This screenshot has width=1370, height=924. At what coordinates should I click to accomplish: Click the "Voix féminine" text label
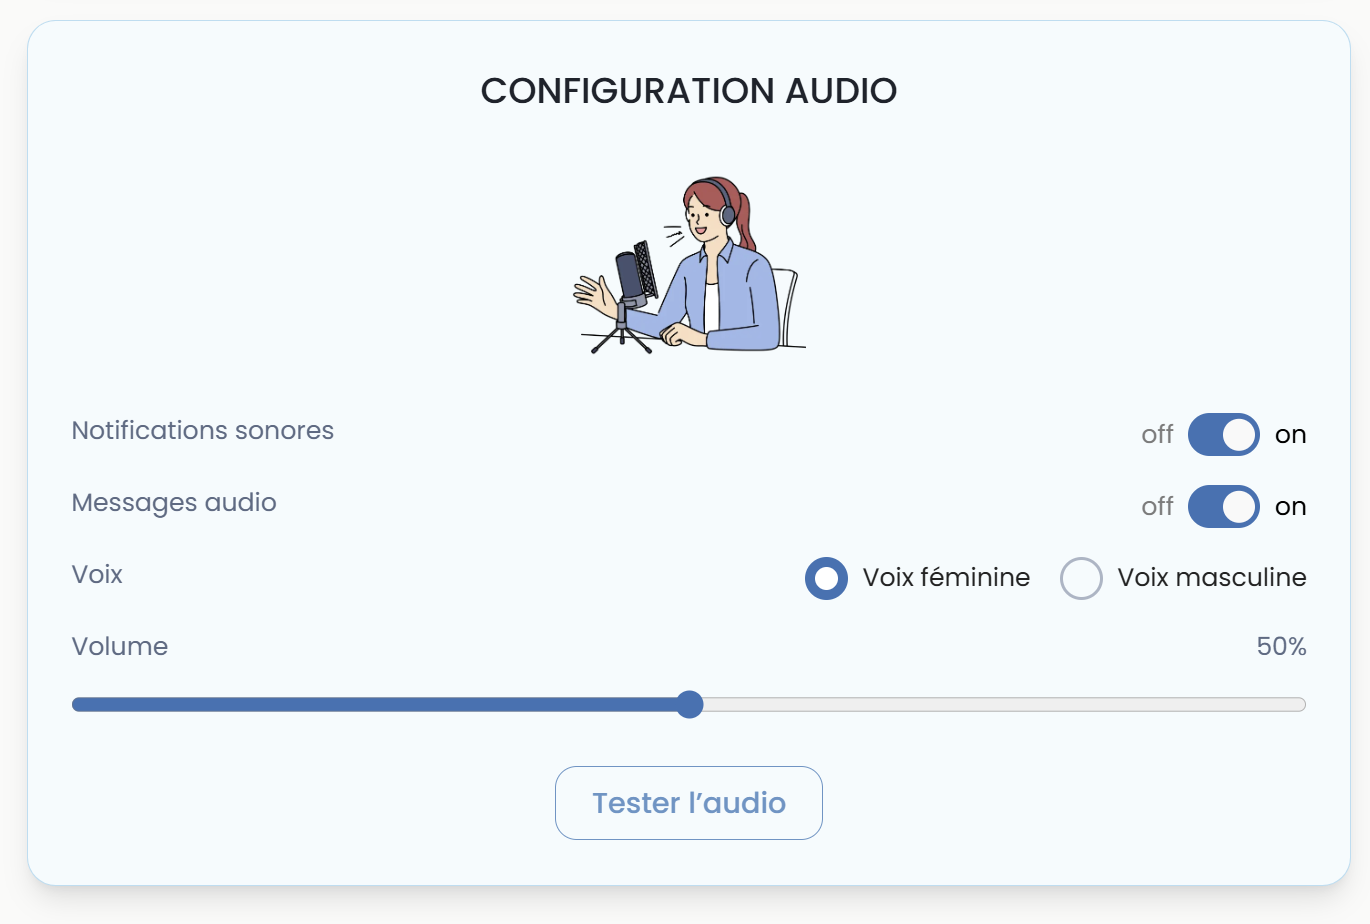946,578
